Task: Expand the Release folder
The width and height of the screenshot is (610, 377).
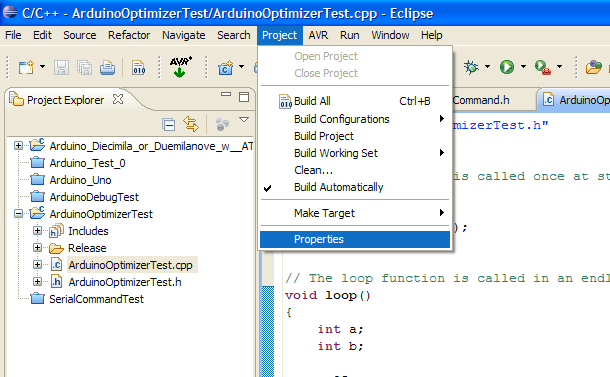Action: [x=37, y=248]
